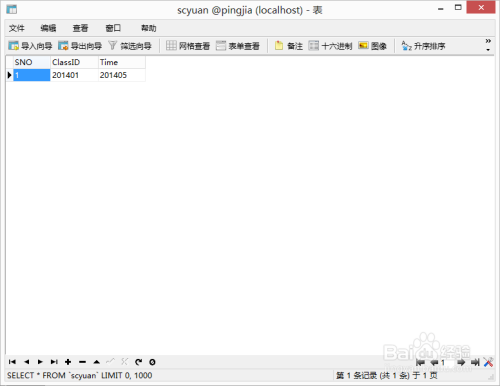
Task: Go to last page arrow
Action: [475, 362]
